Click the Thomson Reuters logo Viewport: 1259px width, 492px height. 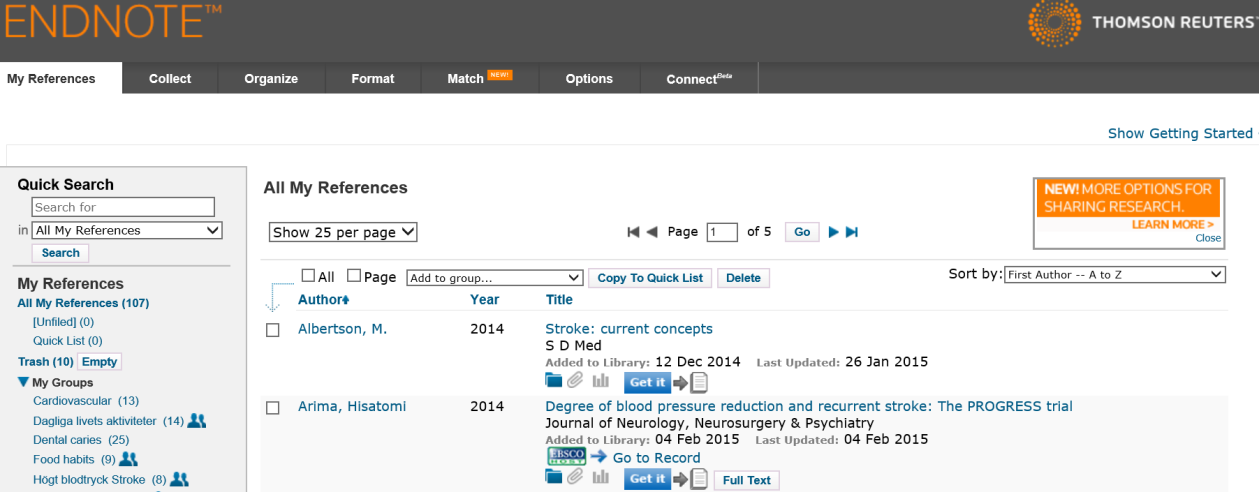point(1142,23)
